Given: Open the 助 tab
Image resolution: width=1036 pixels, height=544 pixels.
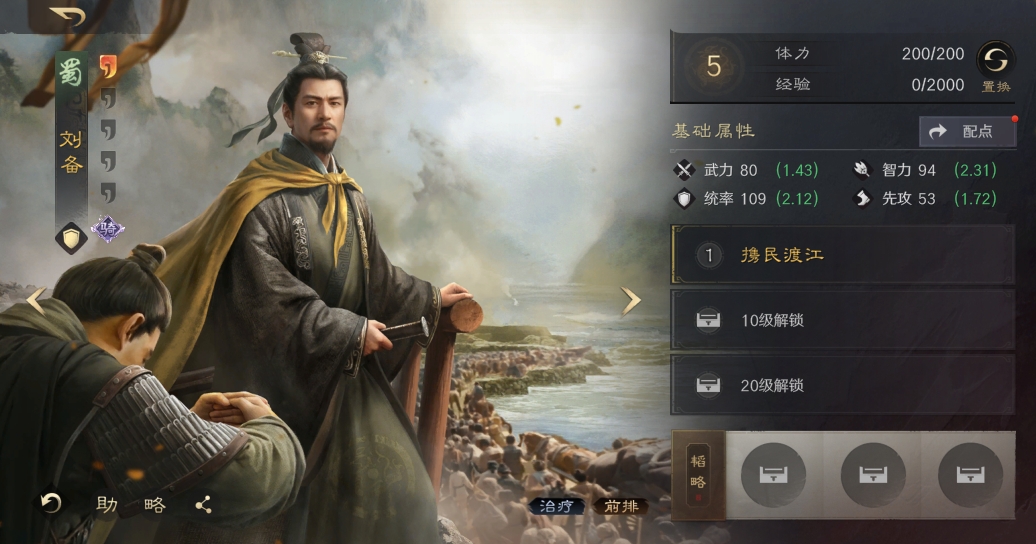Looking at the screenshot, I should [x=107, y=506].
